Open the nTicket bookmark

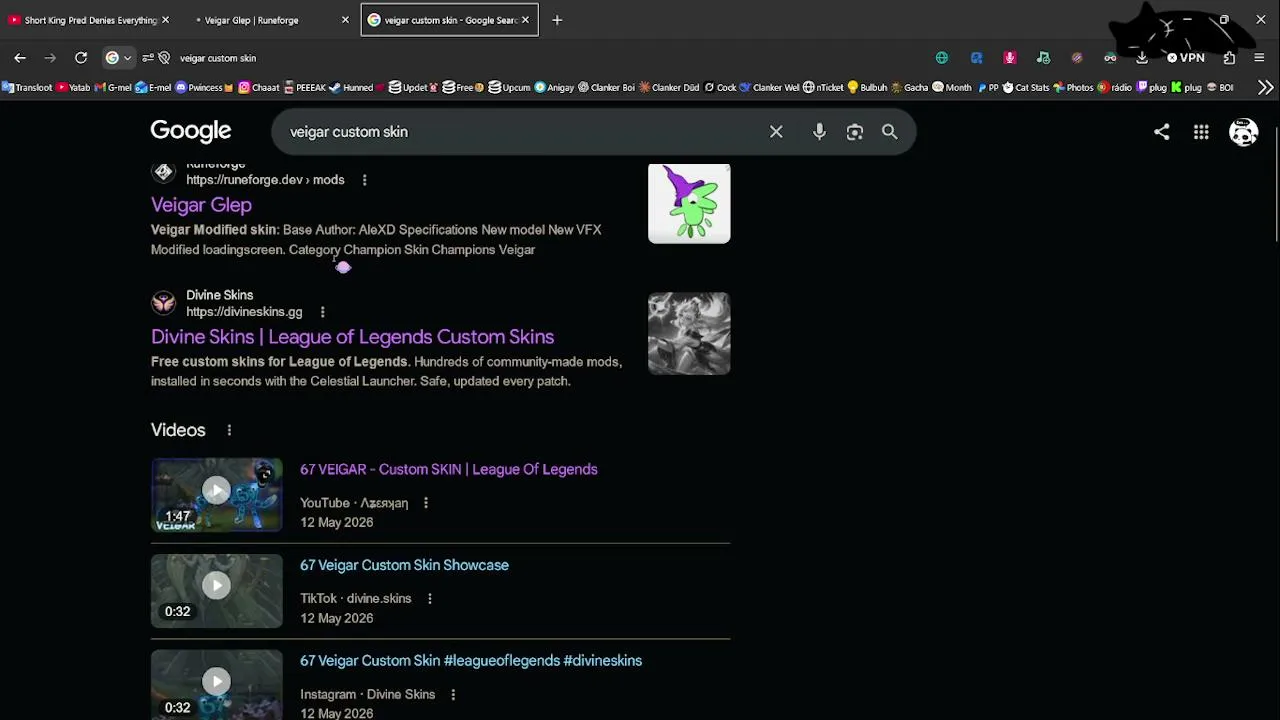[824, 88]
